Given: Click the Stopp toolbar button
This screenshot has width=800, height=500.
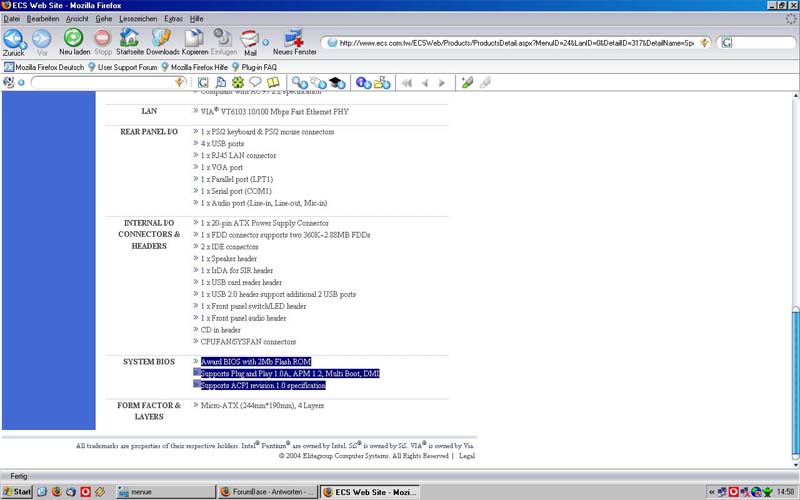Looking at the screenshot, I should [103, 42].
